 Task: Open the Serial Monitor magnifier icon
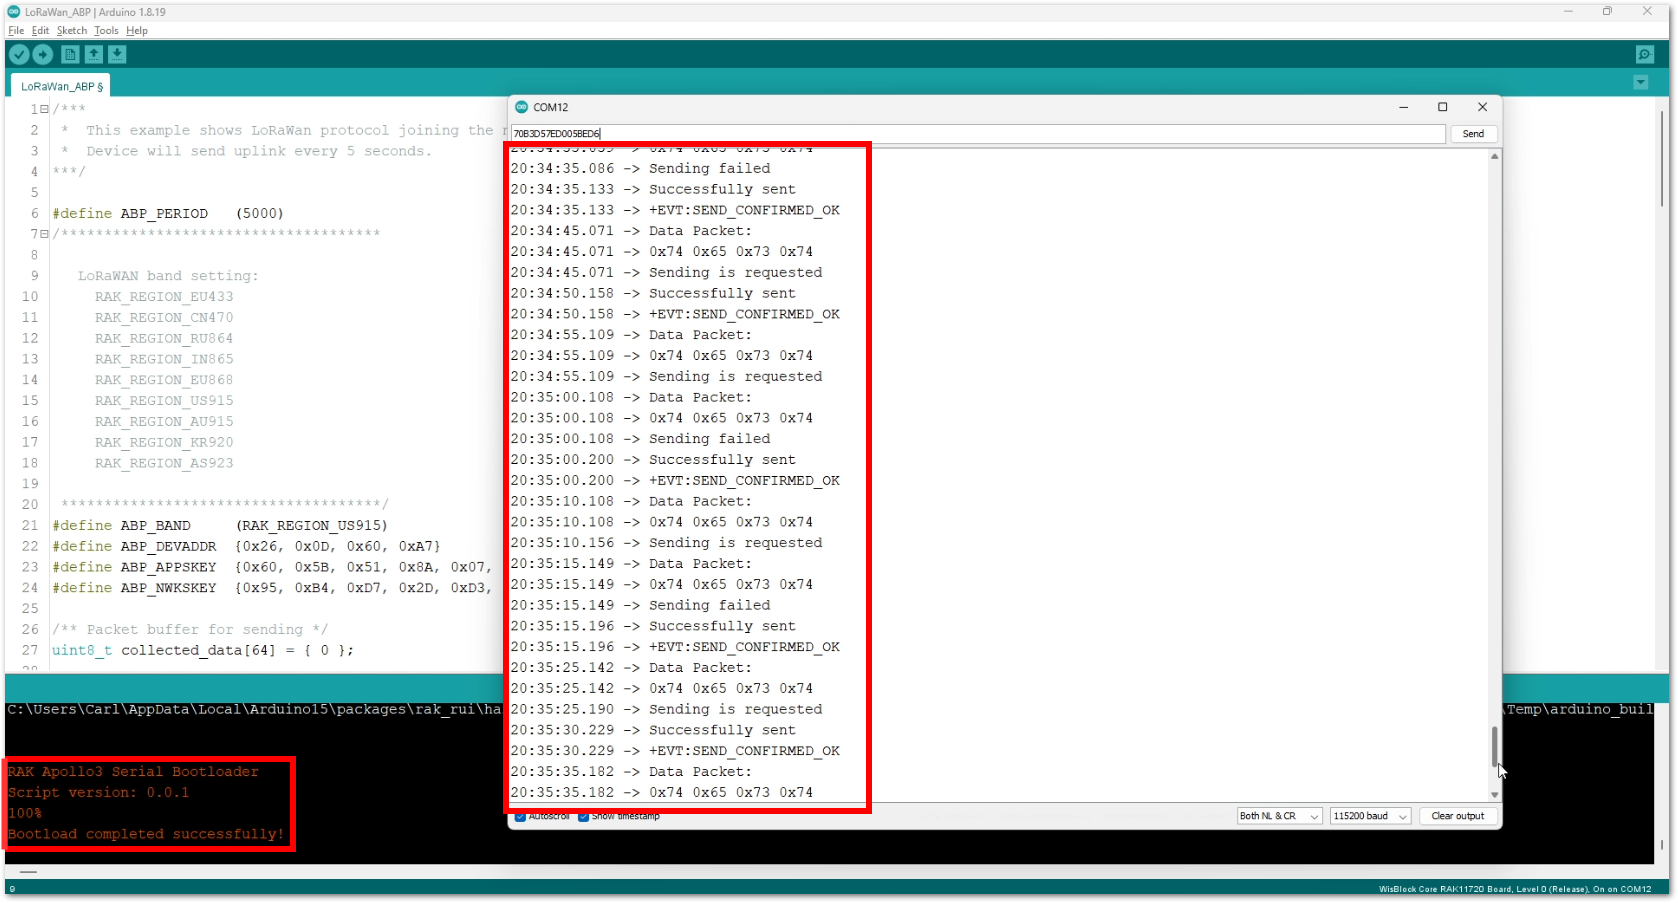[x=1645, y=55]
